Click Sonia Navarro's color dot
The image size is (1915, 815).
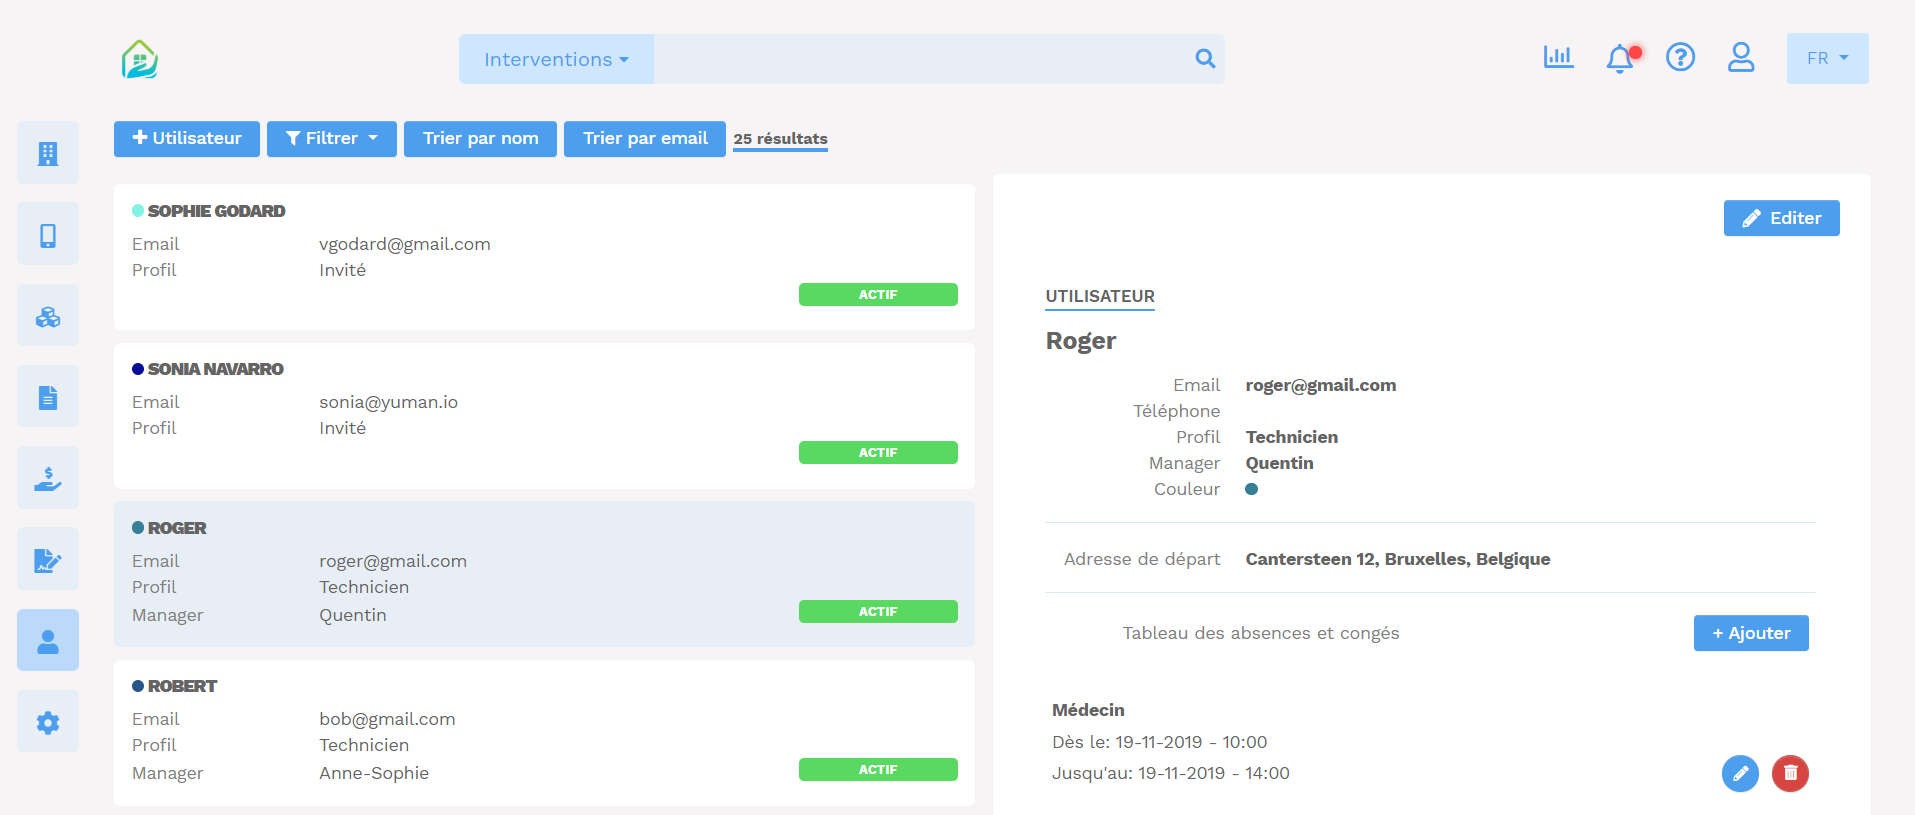click(x=138, y=369)
